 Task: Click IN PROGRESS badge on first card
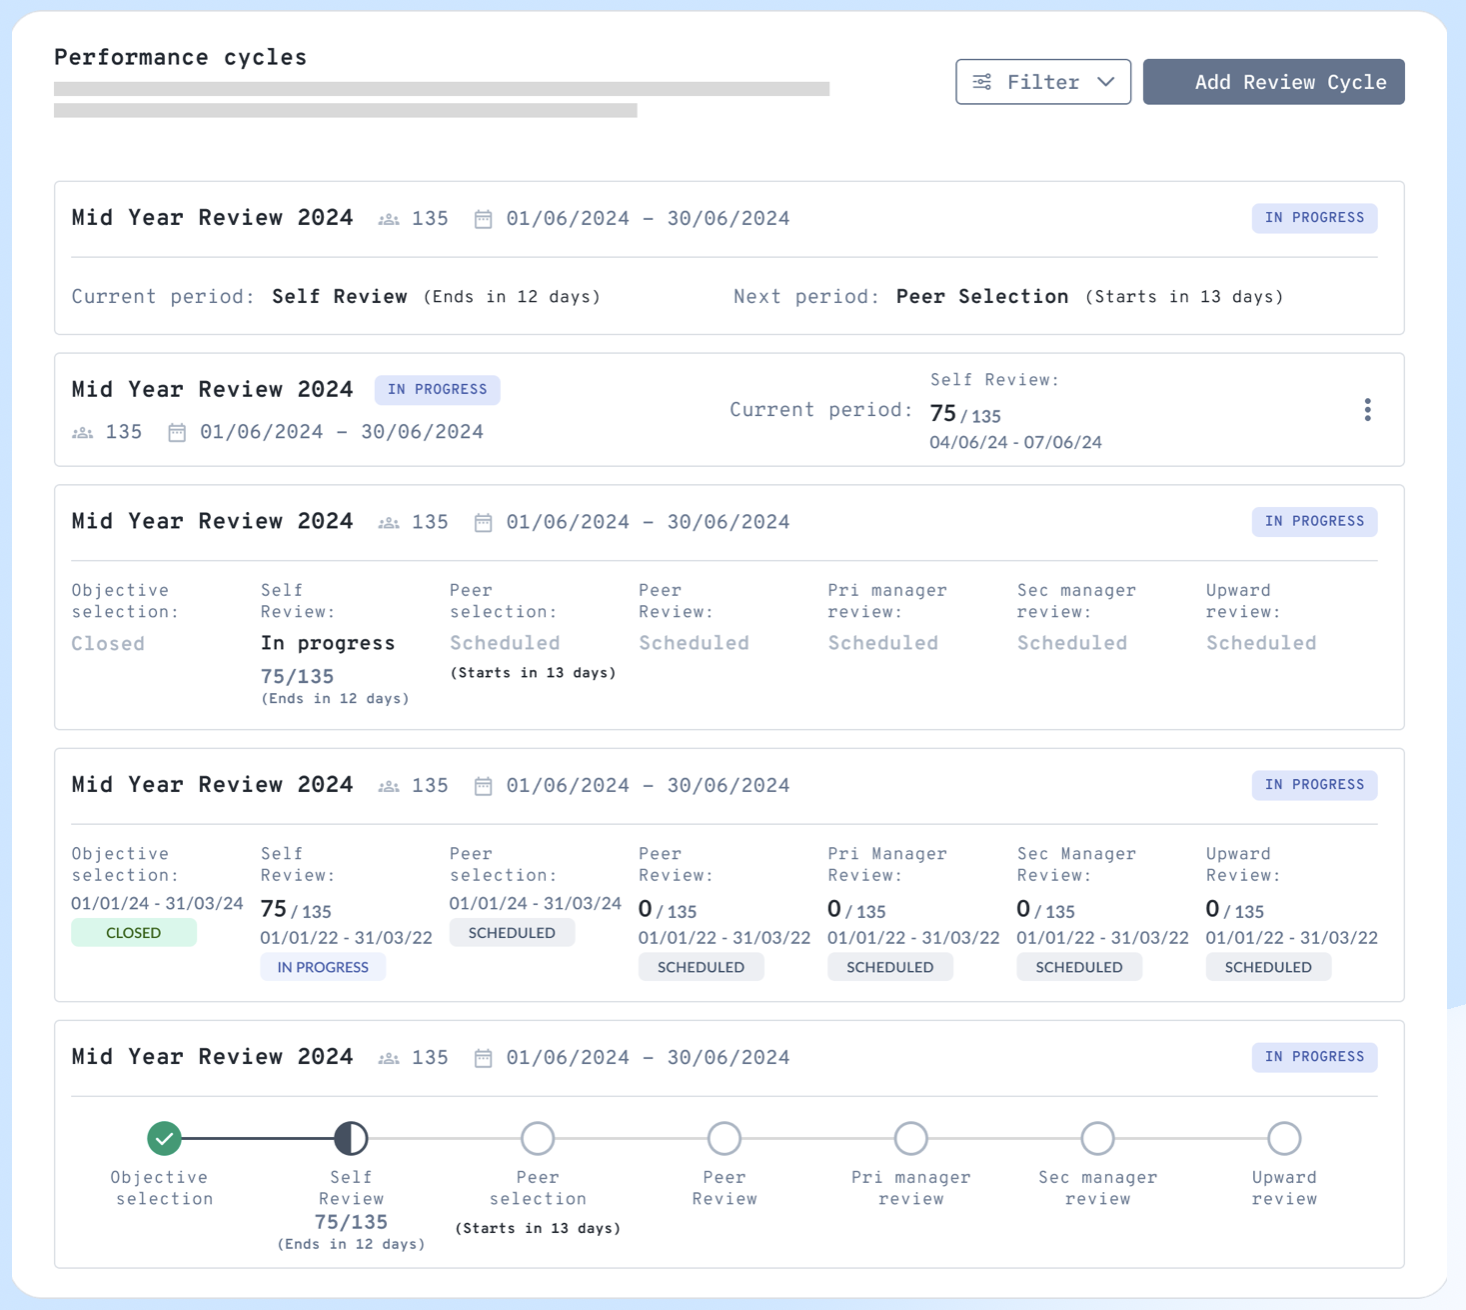[x=1314, y=218]
